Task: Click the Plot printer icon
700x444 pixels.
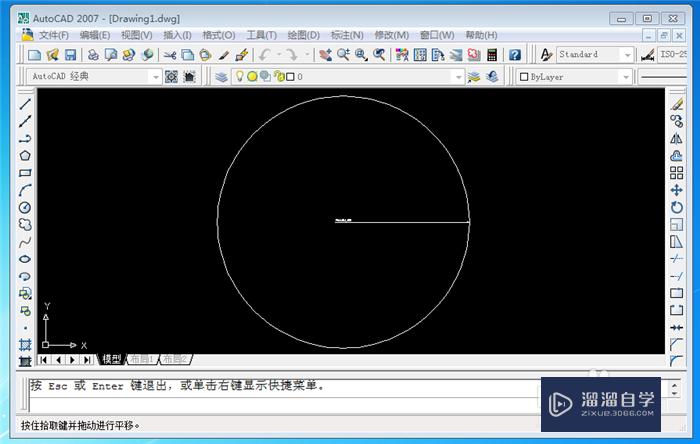Action: tap(93, 55)
